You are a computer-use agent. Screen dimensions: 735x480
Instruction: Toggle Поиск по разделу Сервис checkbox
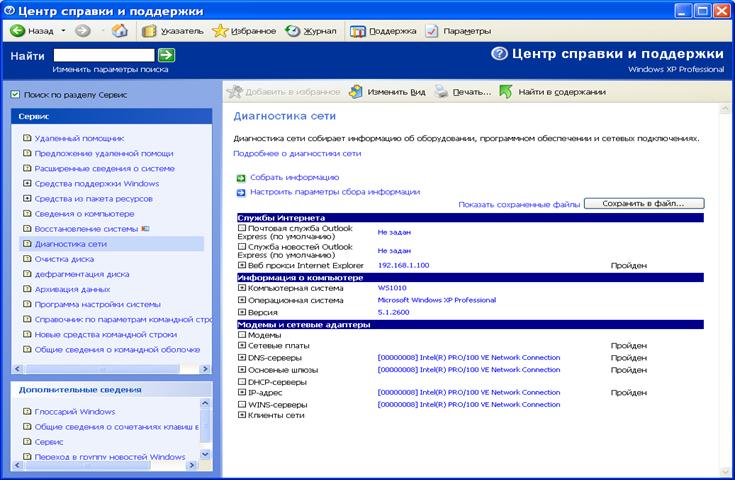[x=14, y=95]
